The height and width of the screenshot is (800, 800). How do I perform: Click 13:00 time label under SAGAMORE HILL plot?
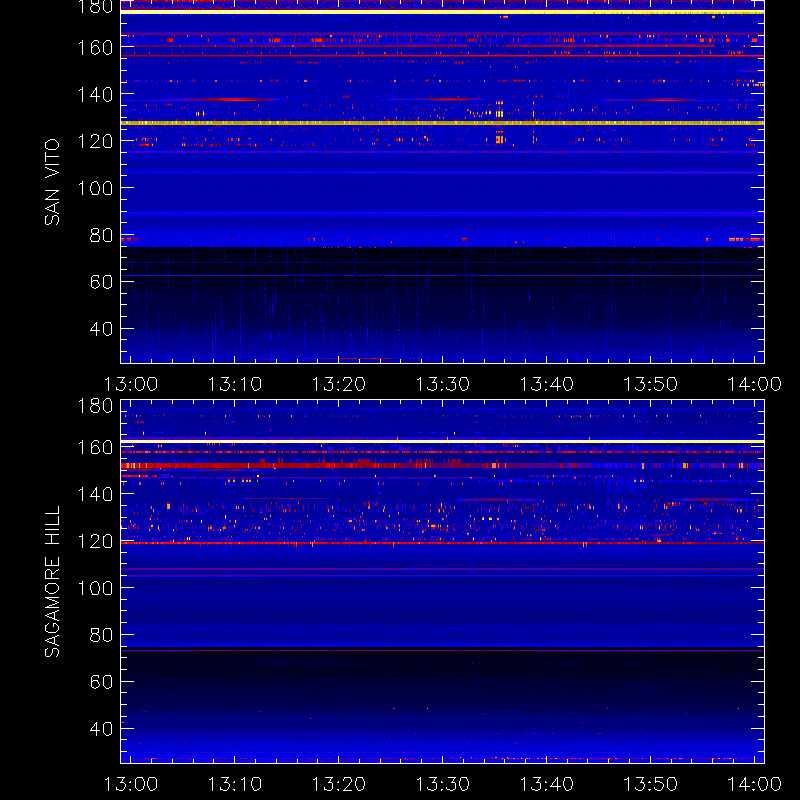click(131, 784)
